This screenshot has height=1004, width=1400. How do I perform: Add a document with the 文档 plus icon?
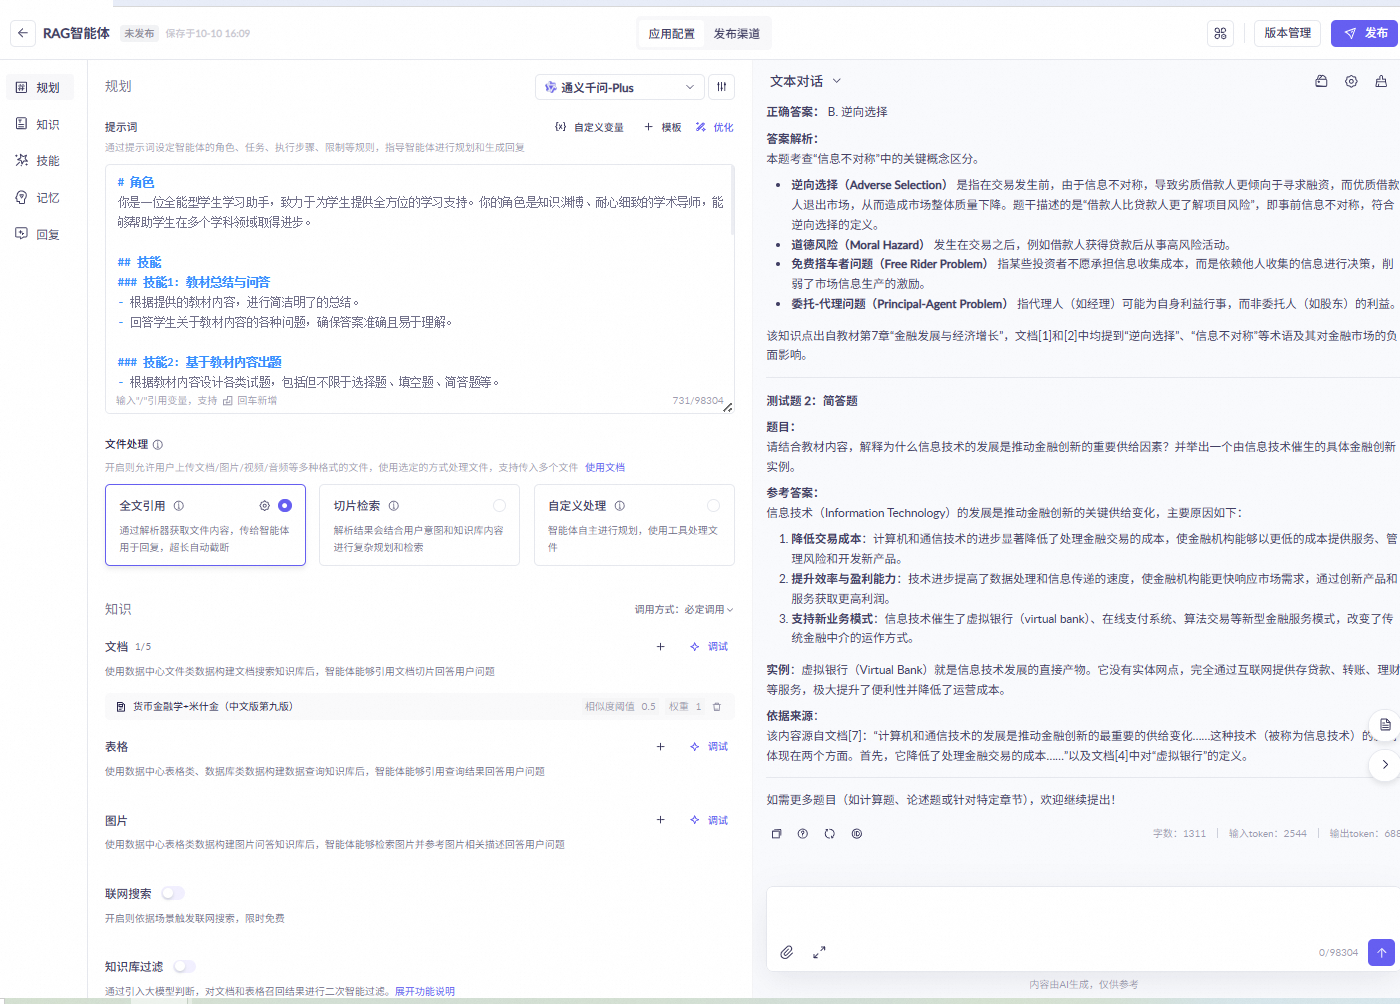point(660,647)
